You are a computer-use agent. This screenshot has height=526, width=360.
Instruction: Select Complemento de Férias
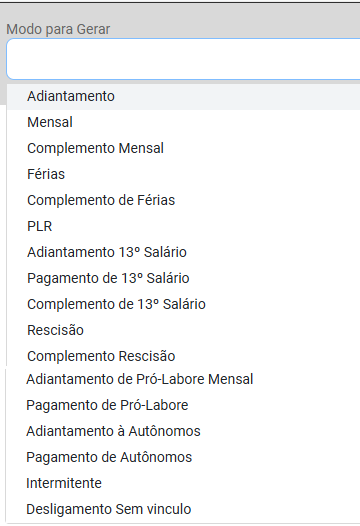click(184, 200)
